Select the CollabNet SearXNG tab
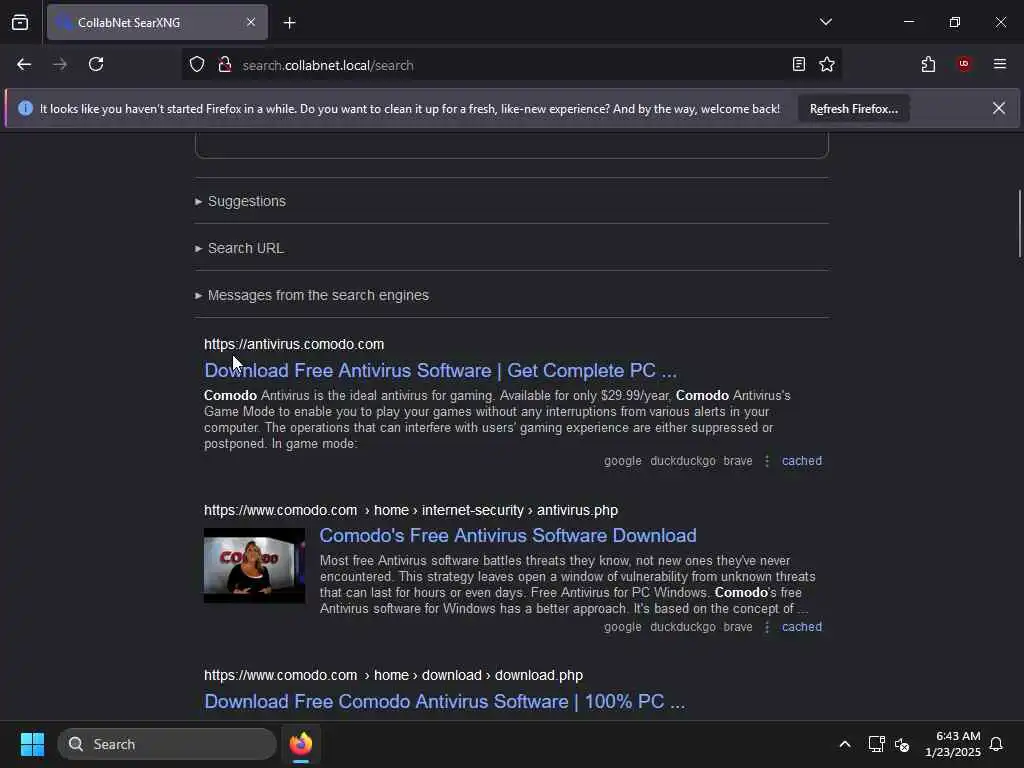The width and height of the screenshot is (1024, 768). (x=157, y=22)
